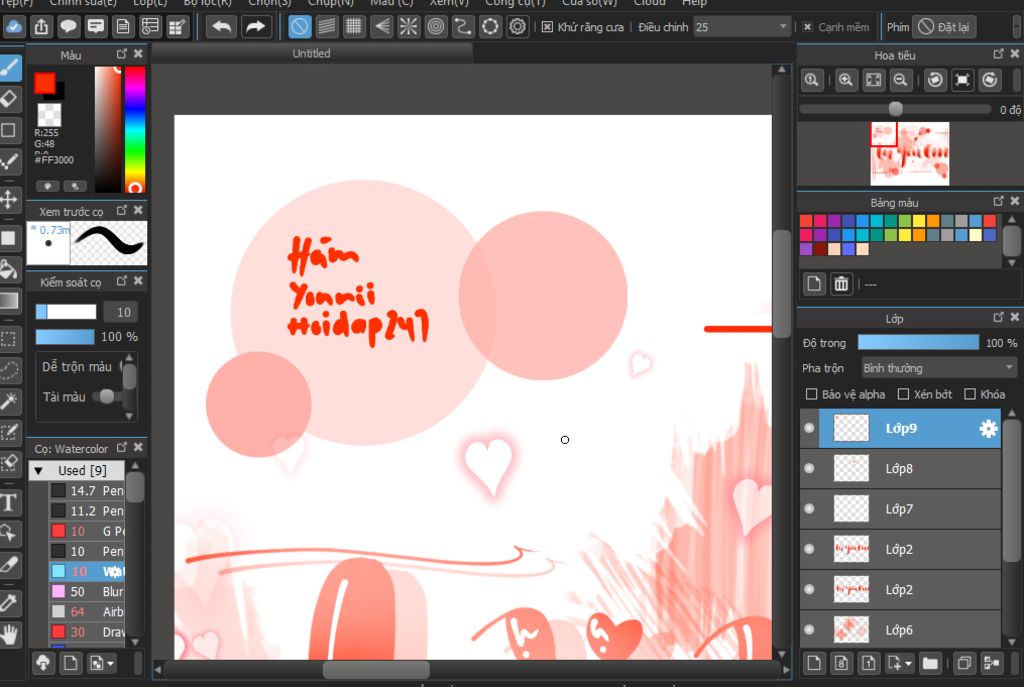Viewport: 1024px width, 687px height.
Task: Click the canvas horizontal scrollbar
Action: [x=376, y=669]
